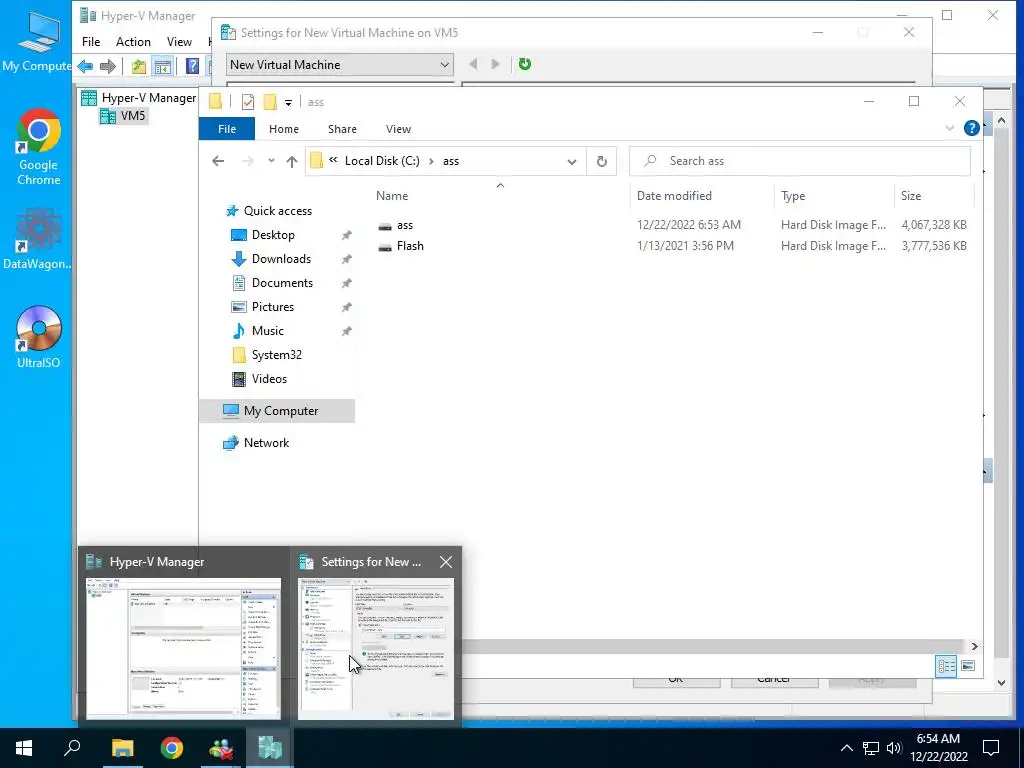Open Pictures in Quick access
The image size is (1024, 768).
coord(272,307)
